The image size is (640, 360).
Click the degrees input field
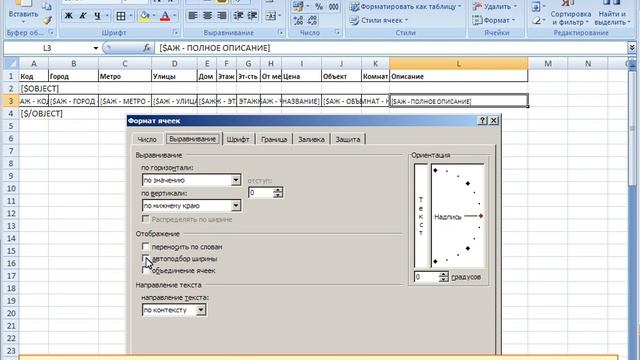427,277
